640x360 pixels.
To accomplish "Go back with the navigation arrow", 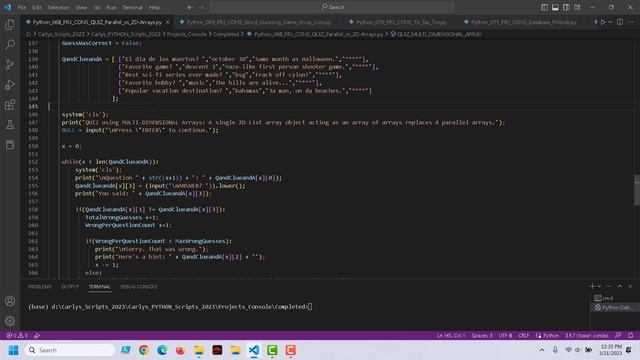I will point(190,7).
